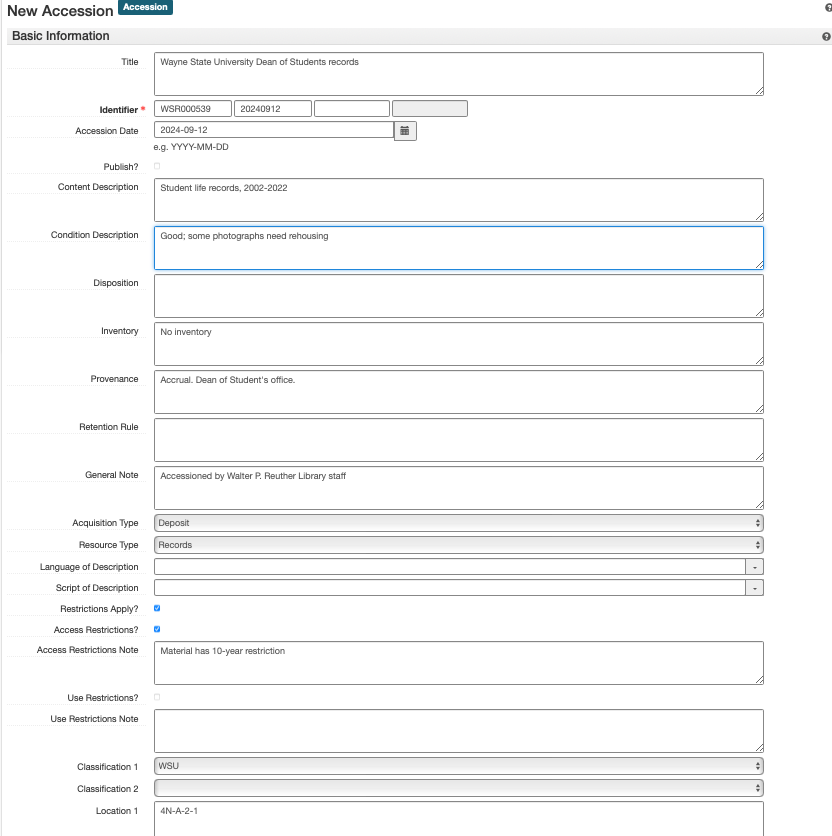The image size is (832, 836).
Task: Open the Acquisition Type dropdown
Action: pyautogui.click(x=458, y=523)
